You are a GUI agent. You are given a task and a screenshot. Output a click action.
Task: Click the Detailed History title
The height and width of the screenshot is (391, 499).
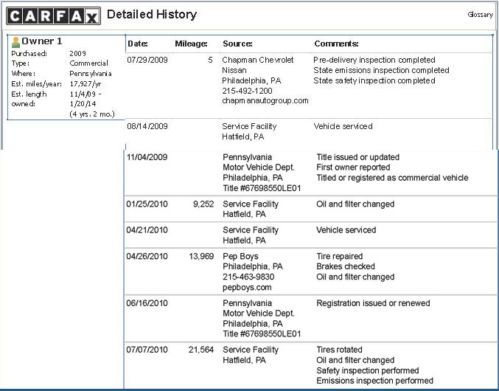click(x=152, y=14)
